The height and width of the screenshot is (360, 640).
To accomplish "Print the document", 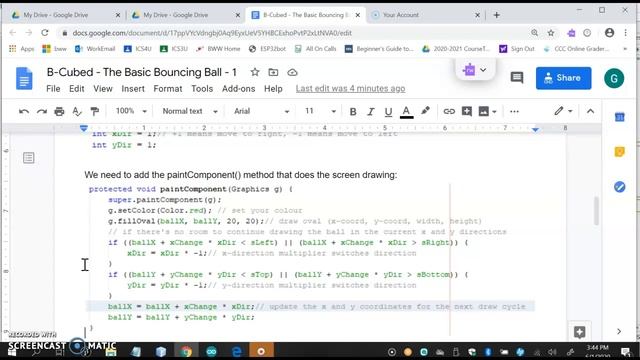I will [59, 111].
